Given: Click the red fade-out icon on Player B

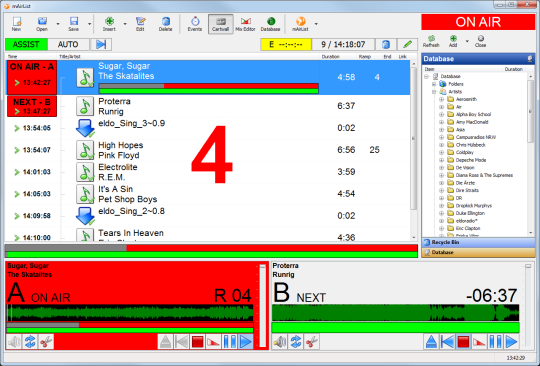Looking at the screenshot, I should point(479,342).
